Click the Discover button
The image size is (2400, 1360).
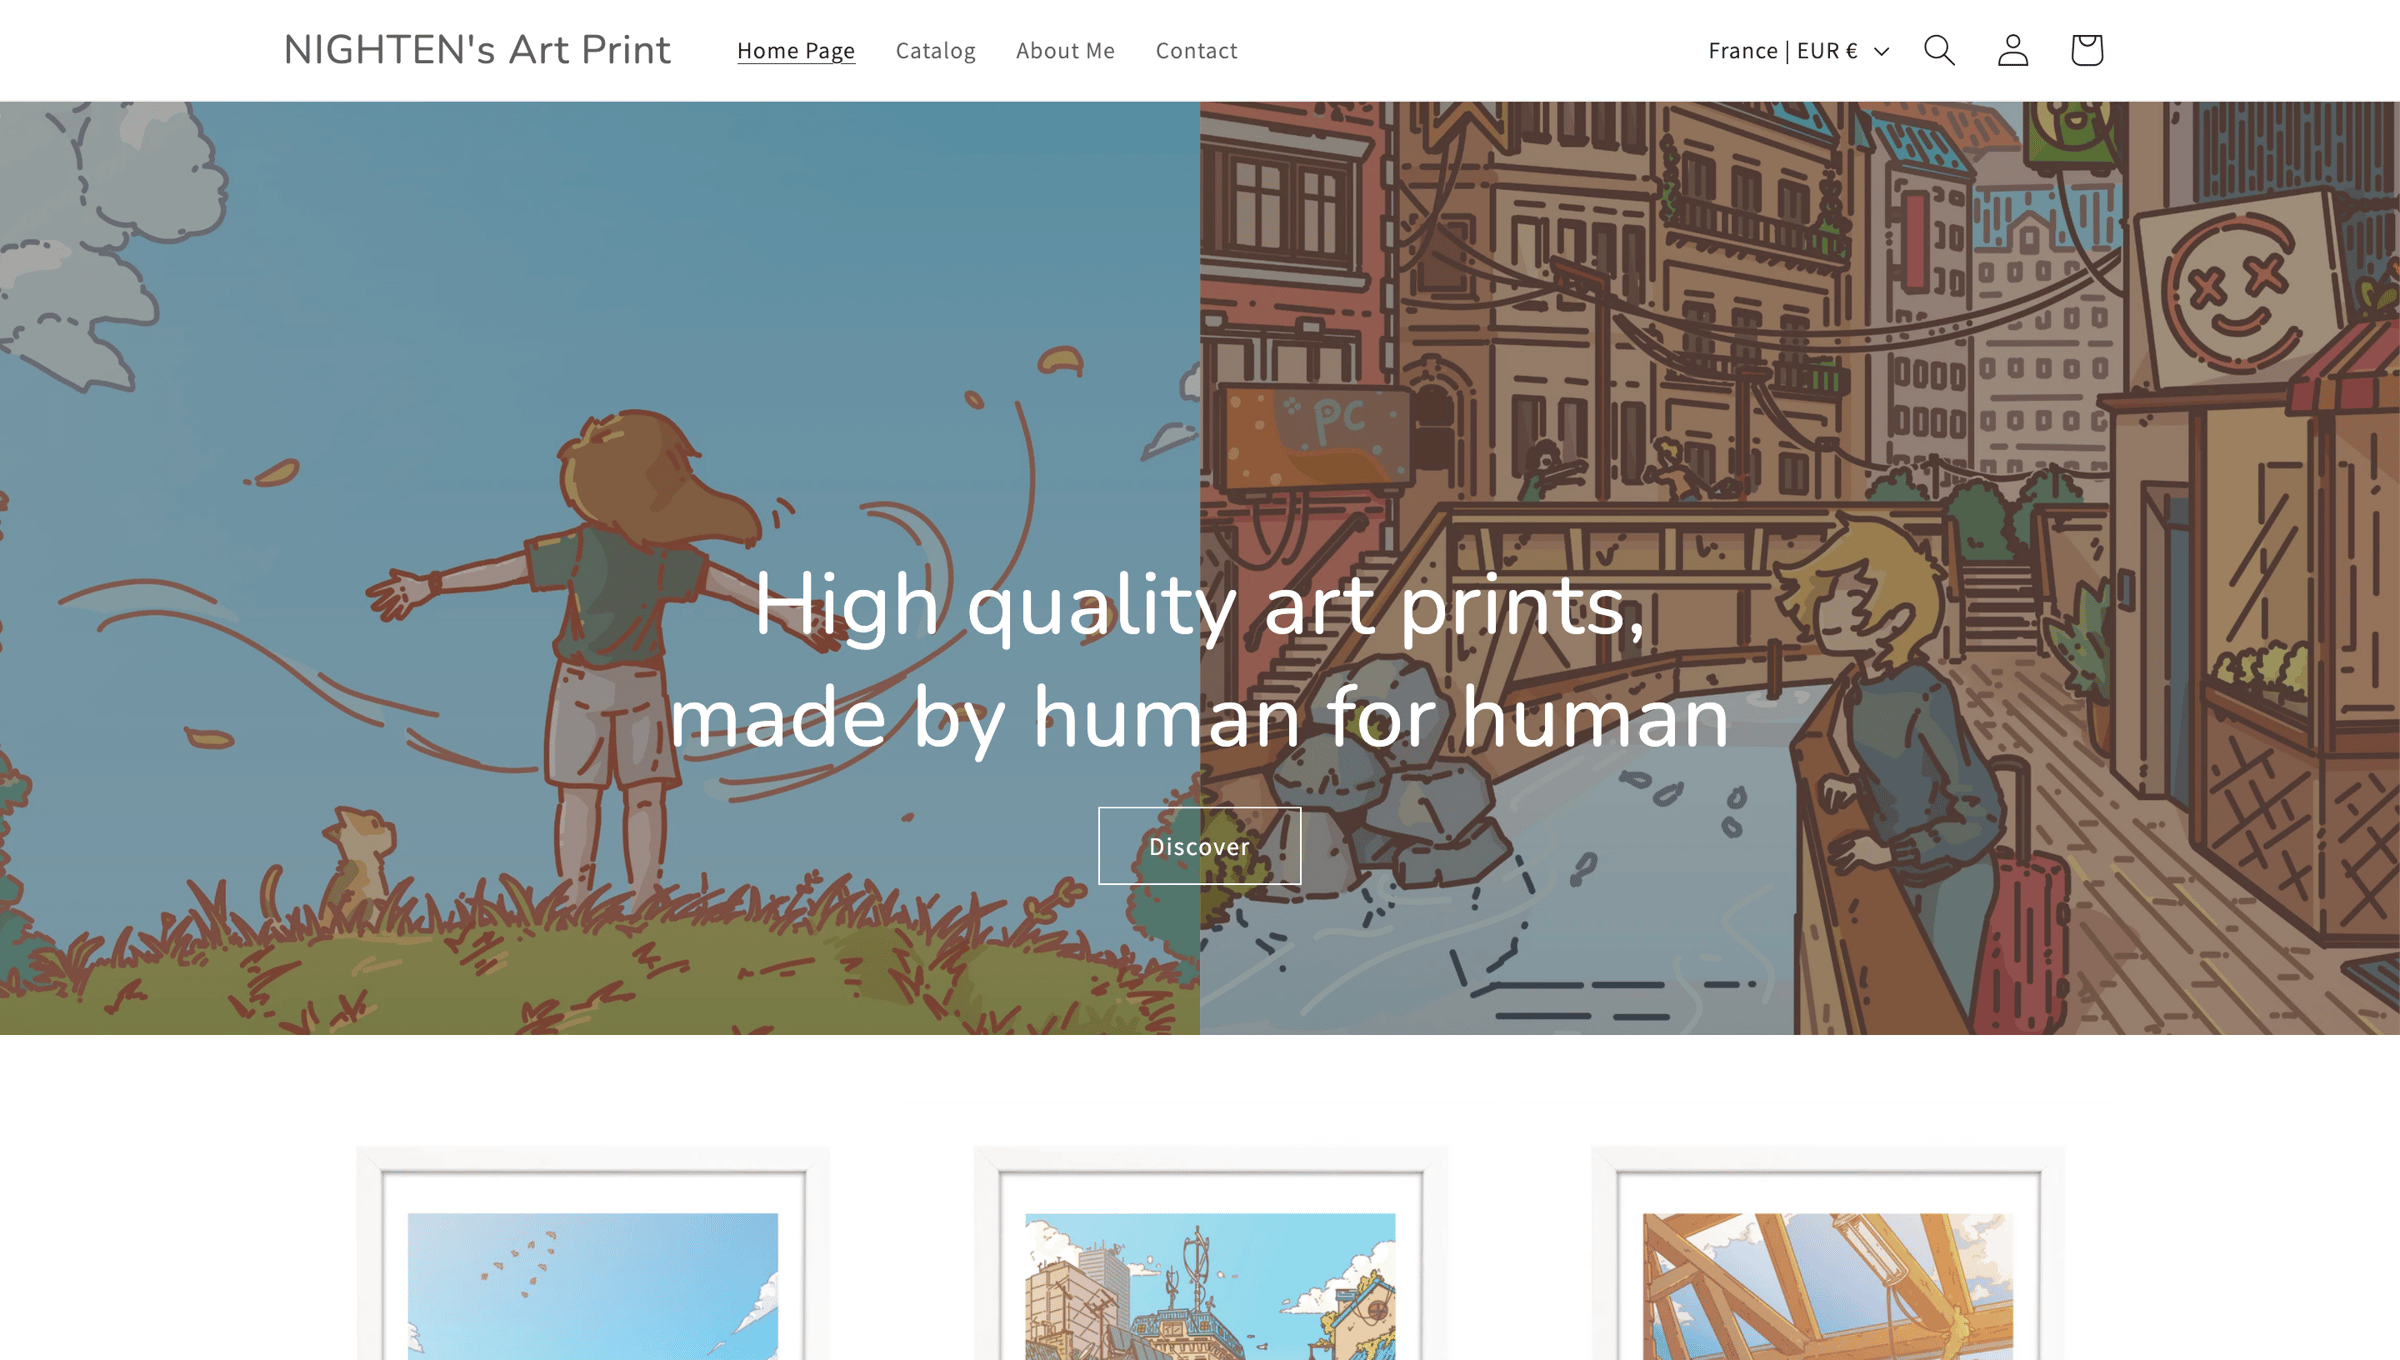[1199, 846]
